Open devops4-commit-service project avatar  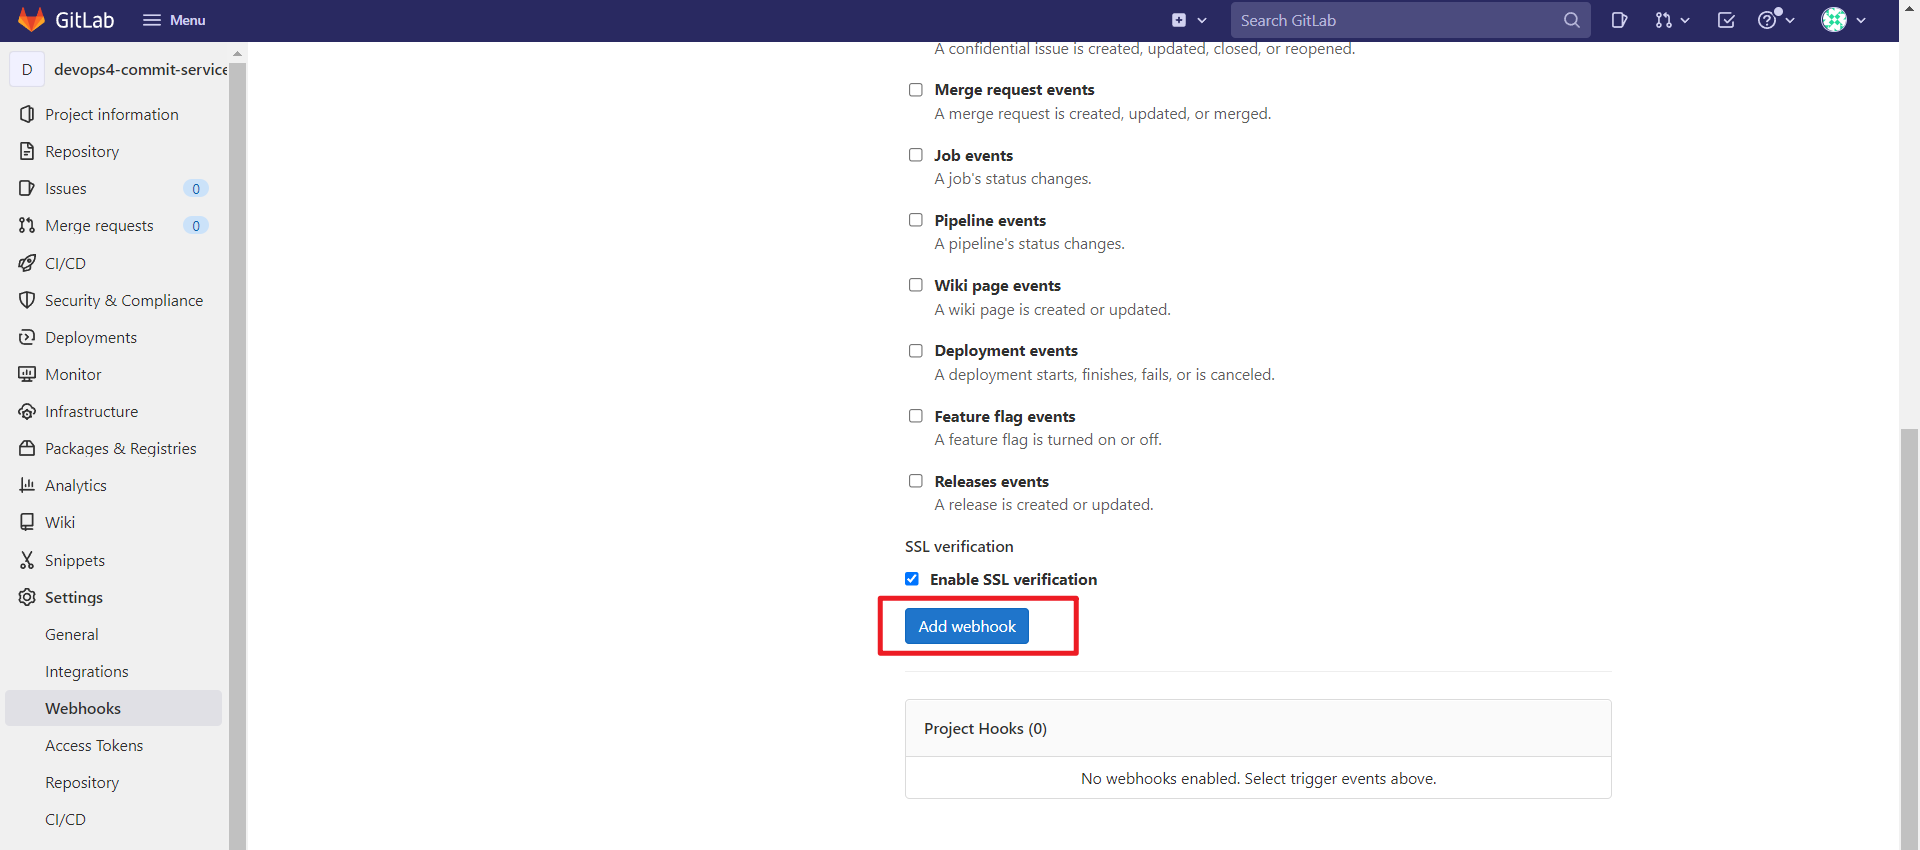(27, 69)
